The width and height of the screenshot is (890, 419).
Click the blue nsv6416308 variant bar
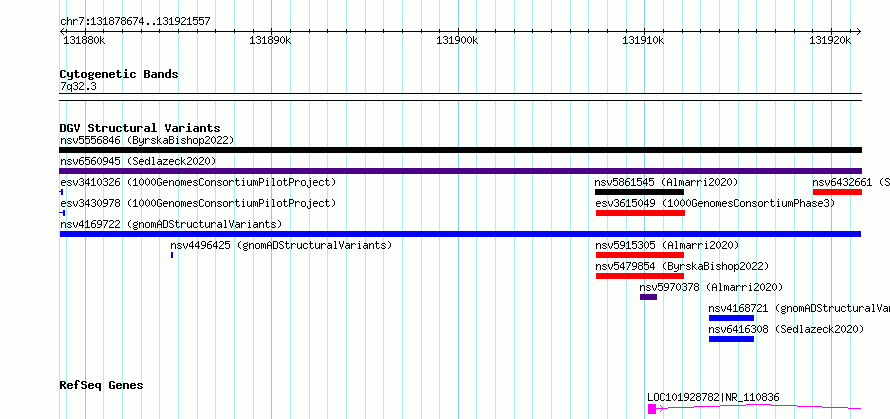pos(732,339)
